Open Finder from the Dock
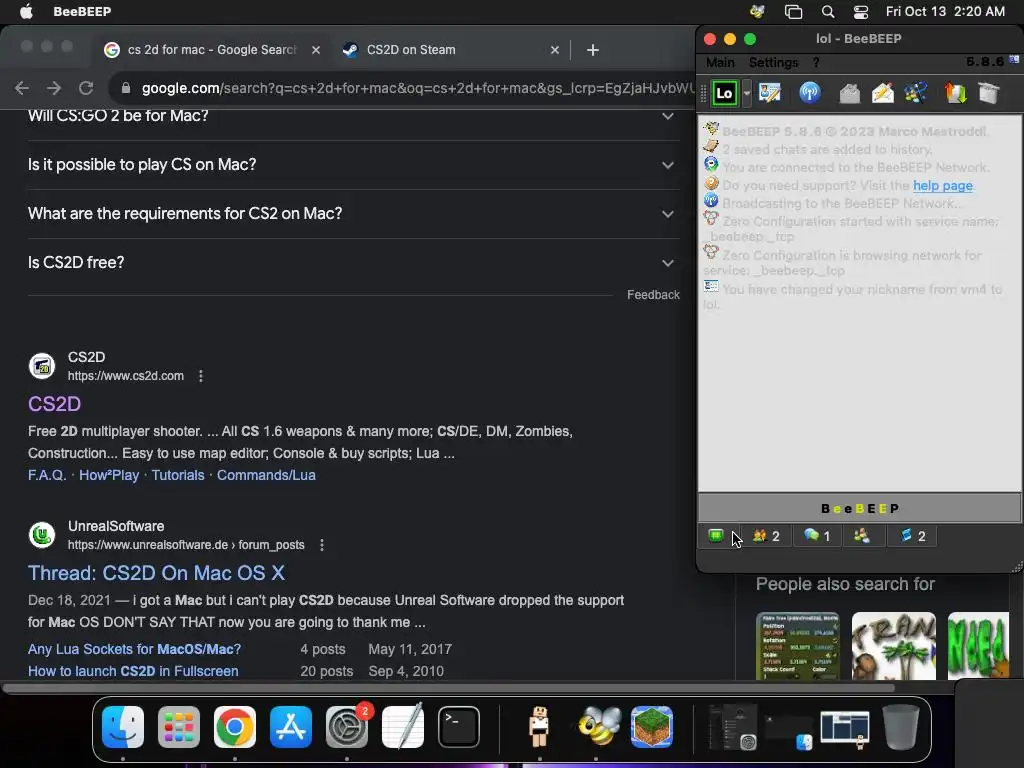 coord(123,727)
